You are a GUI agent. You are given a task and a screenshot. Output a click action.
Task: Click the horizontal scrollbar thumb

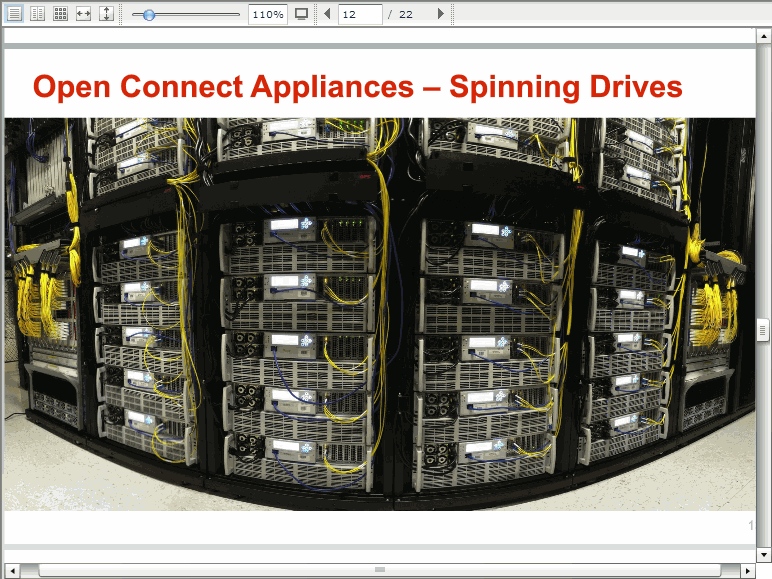point(379,571)
